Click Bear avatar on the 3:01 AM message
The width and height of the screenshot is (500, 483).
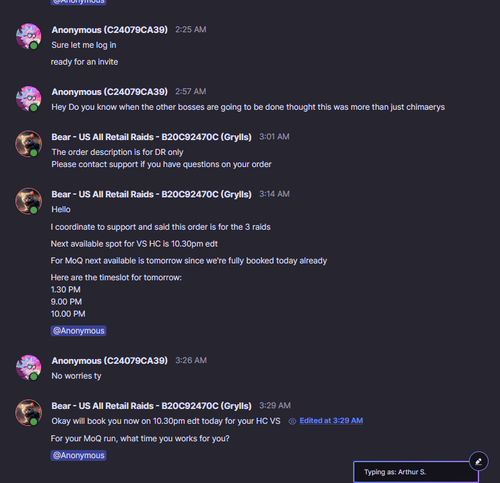[29, 144]
